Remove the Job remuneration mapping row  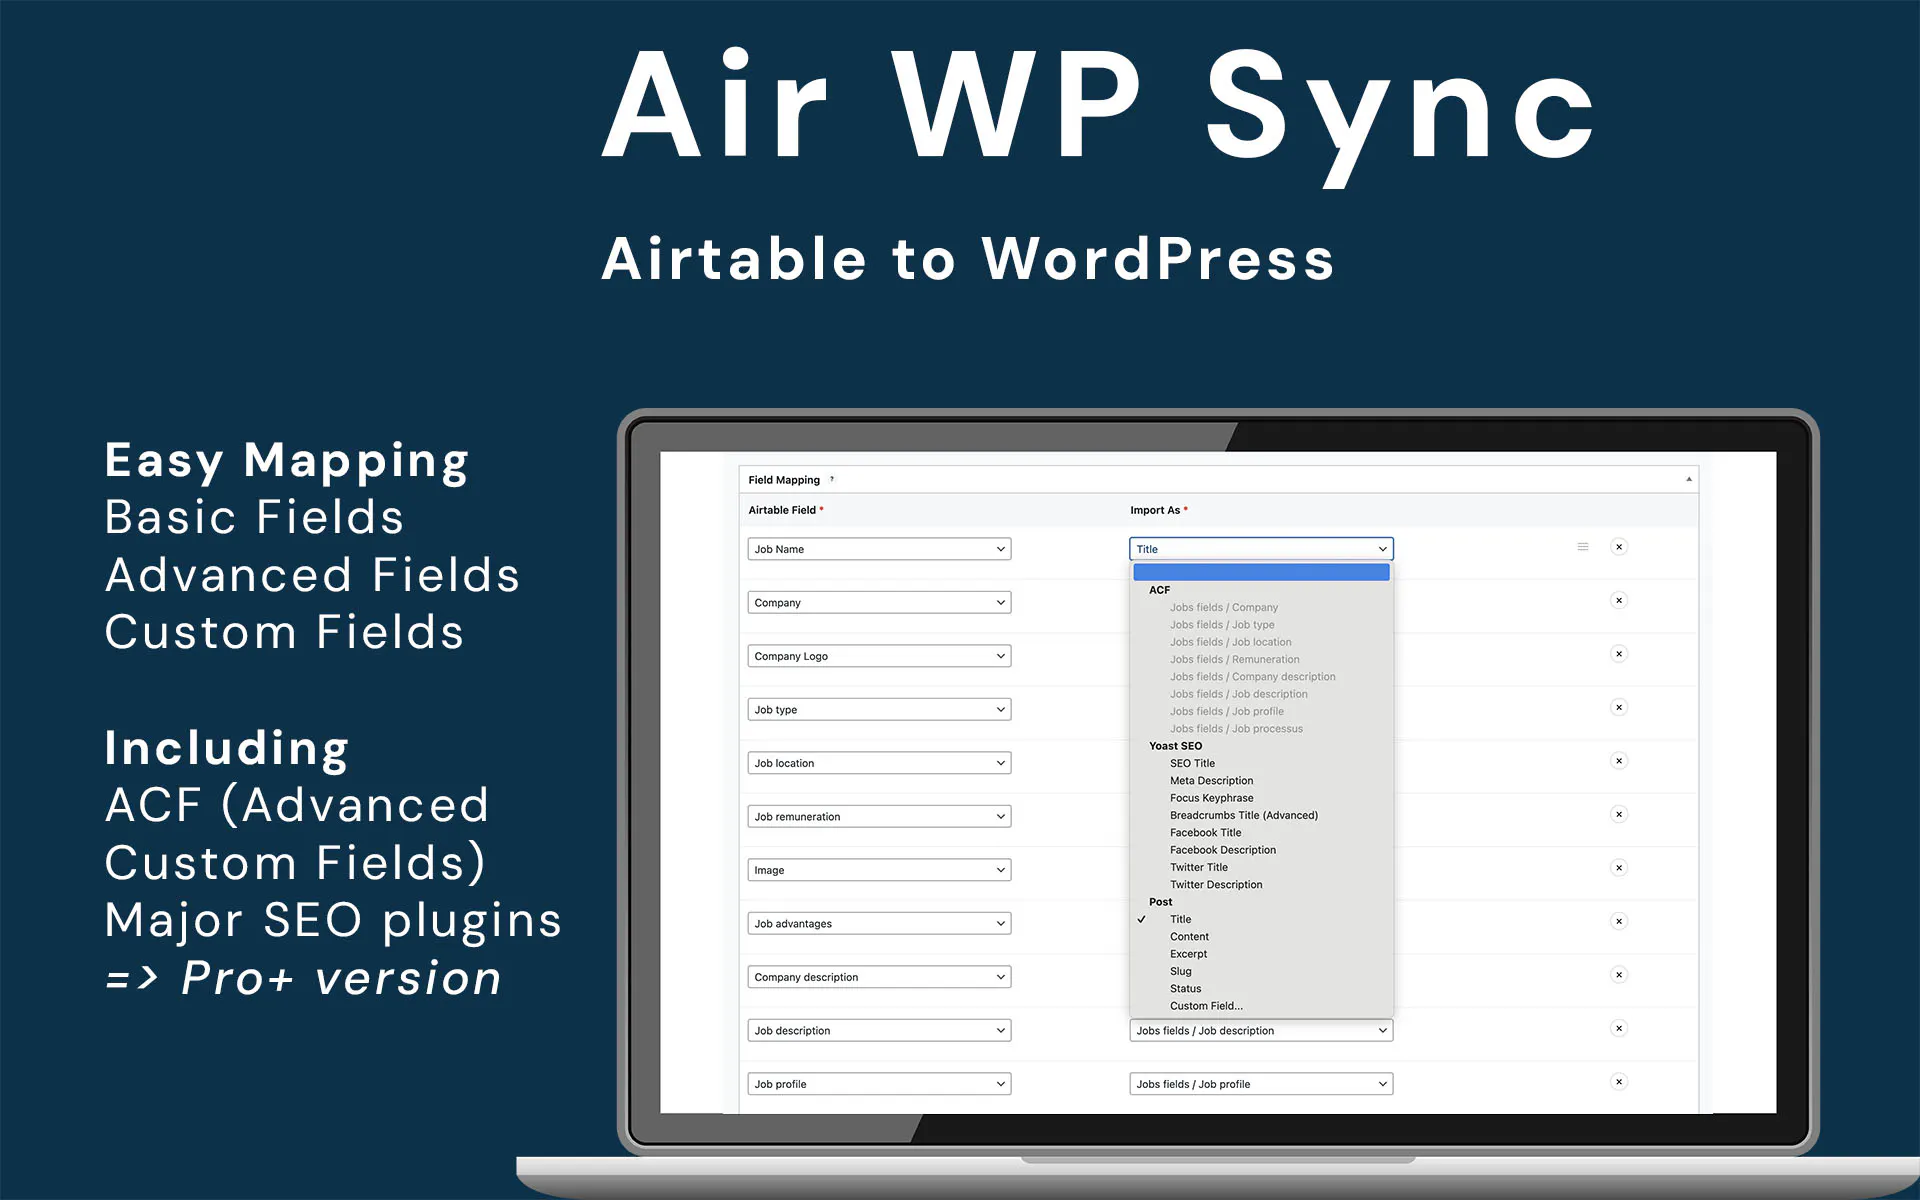tap(1619, 814)
